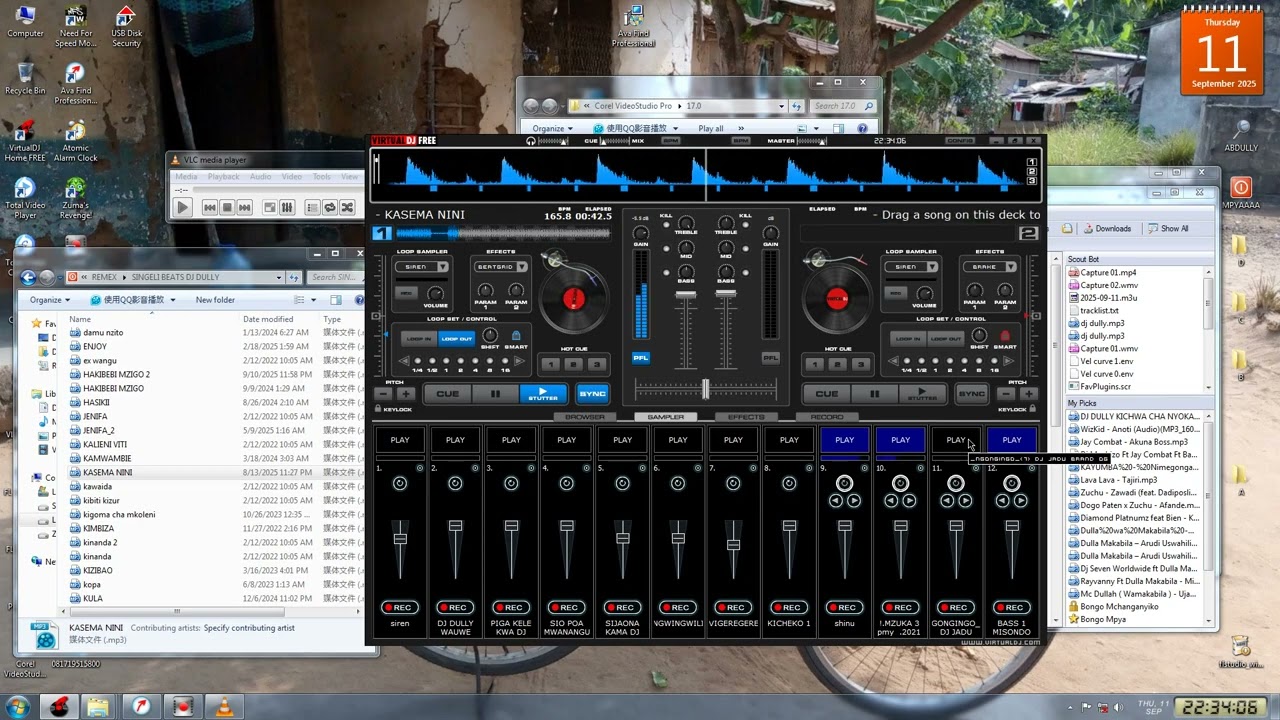
Task: Trigger deck 2 hot cue 2
Action: [837, 365]
